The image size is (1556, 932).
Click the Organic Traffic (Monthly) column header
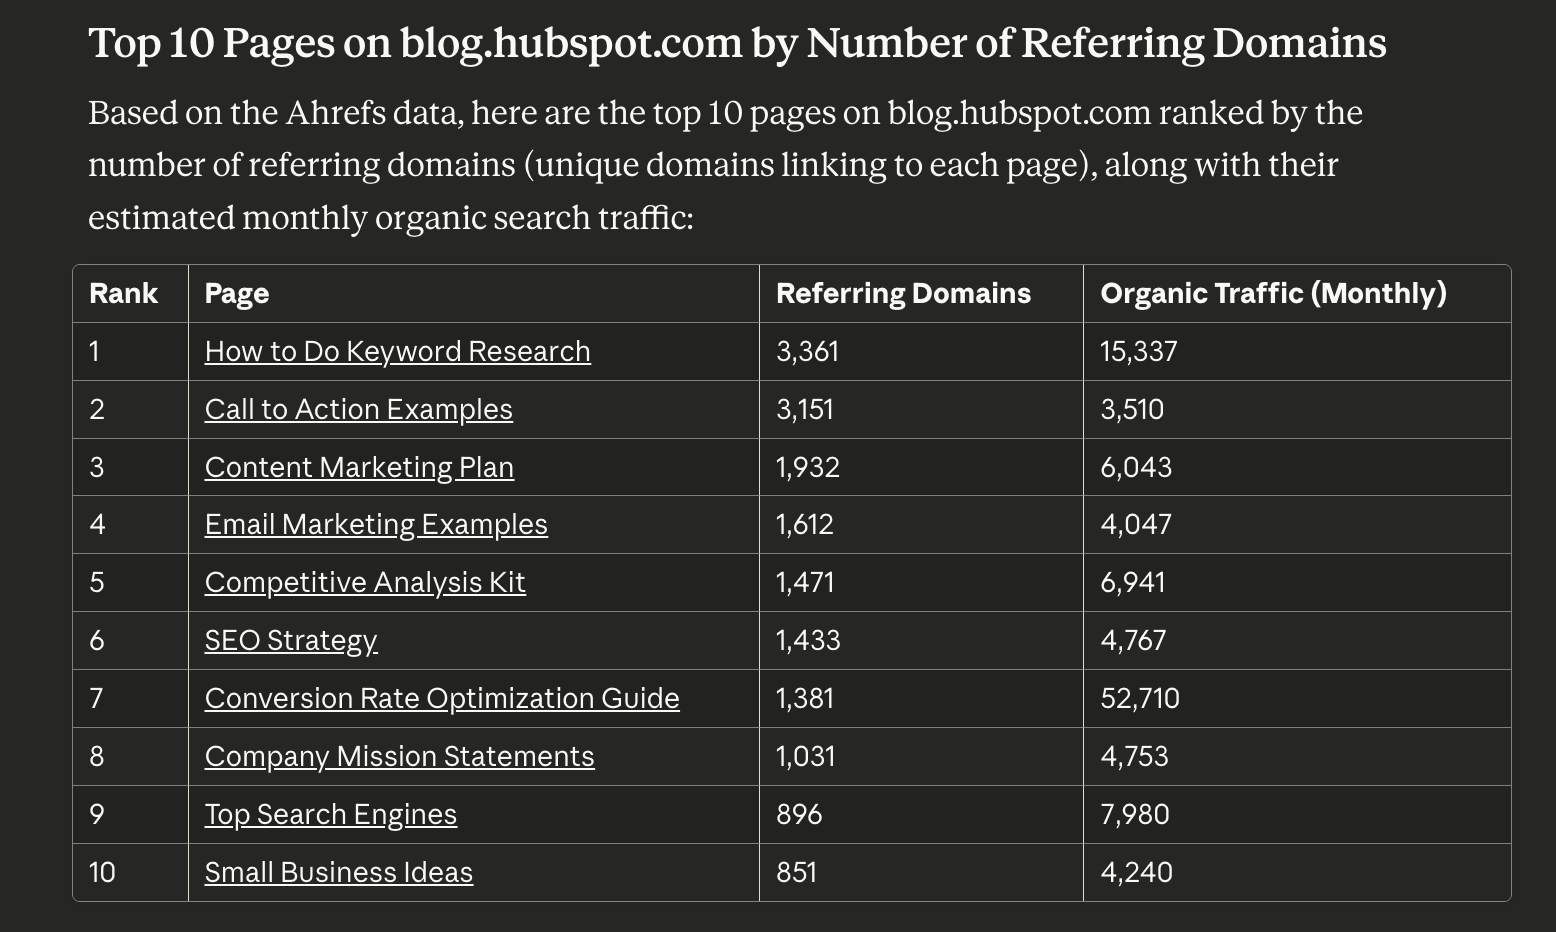(1273, 294)
